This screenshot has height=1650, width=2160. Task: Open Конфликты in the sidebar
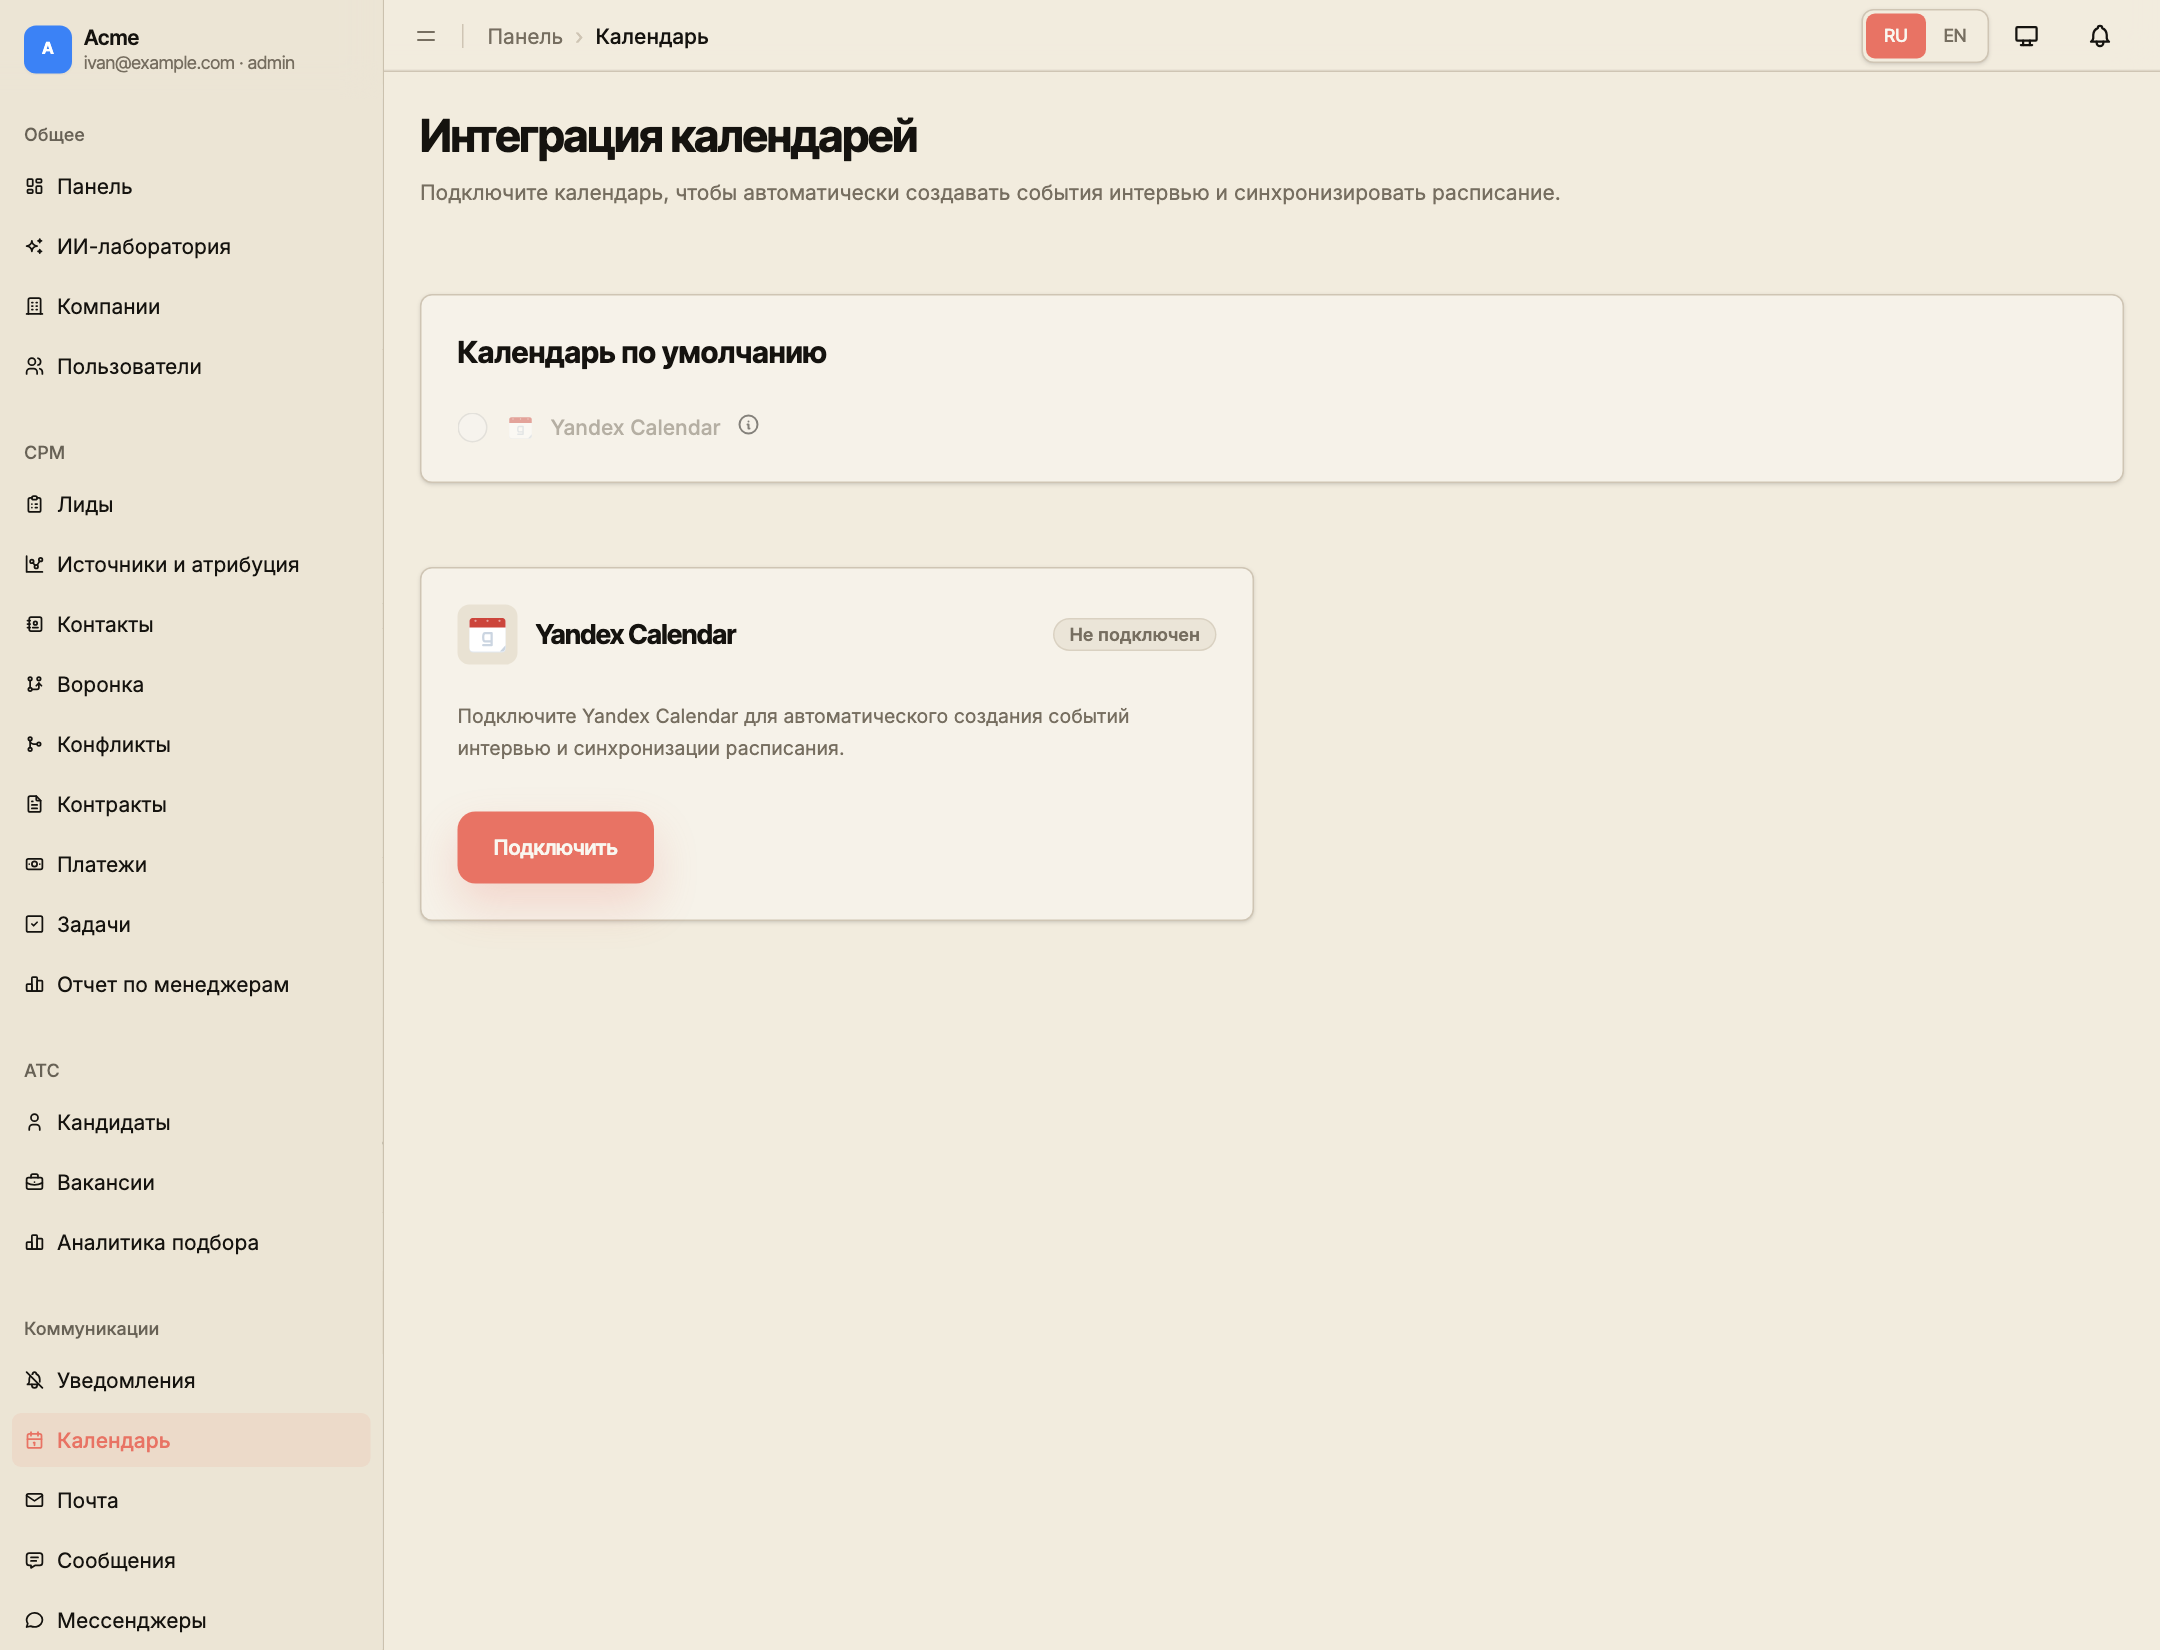click(x=191, y=744)
